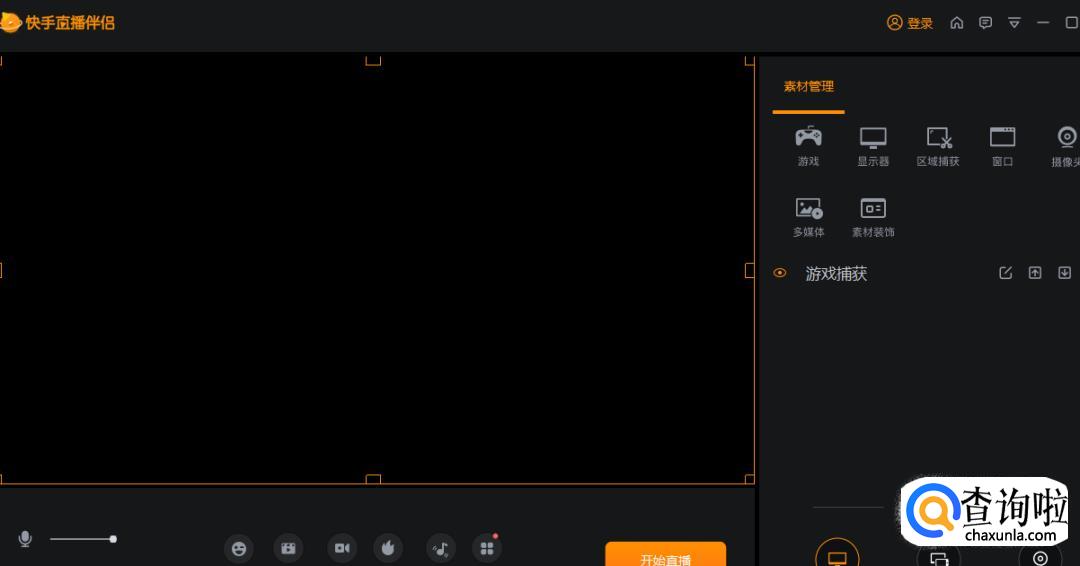Toggle visibility of 游戏捕获 source
Screen dimensions: 1080x566
point(780,273)
